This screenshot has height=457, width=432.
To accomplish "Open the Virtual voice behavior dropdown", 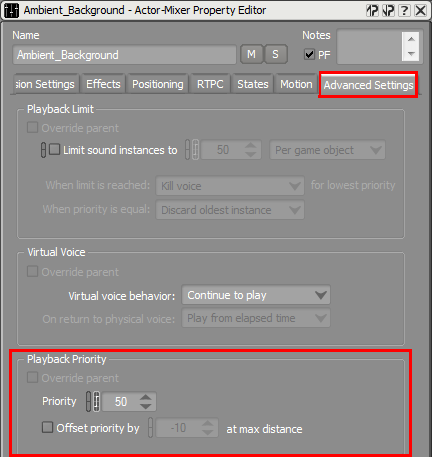I will [x=256, y=295].
